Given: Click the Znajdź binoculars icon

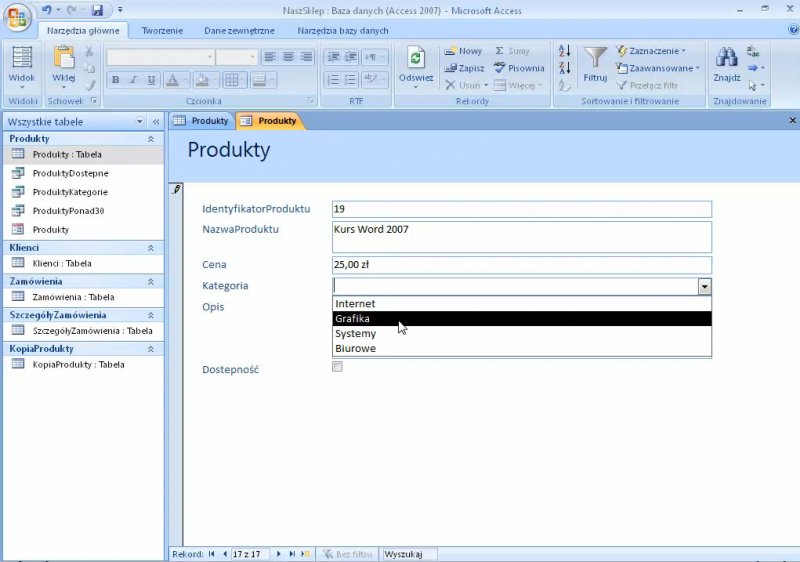Looking at the screenshot, I should pyautogui.click(x=726, y=59).
